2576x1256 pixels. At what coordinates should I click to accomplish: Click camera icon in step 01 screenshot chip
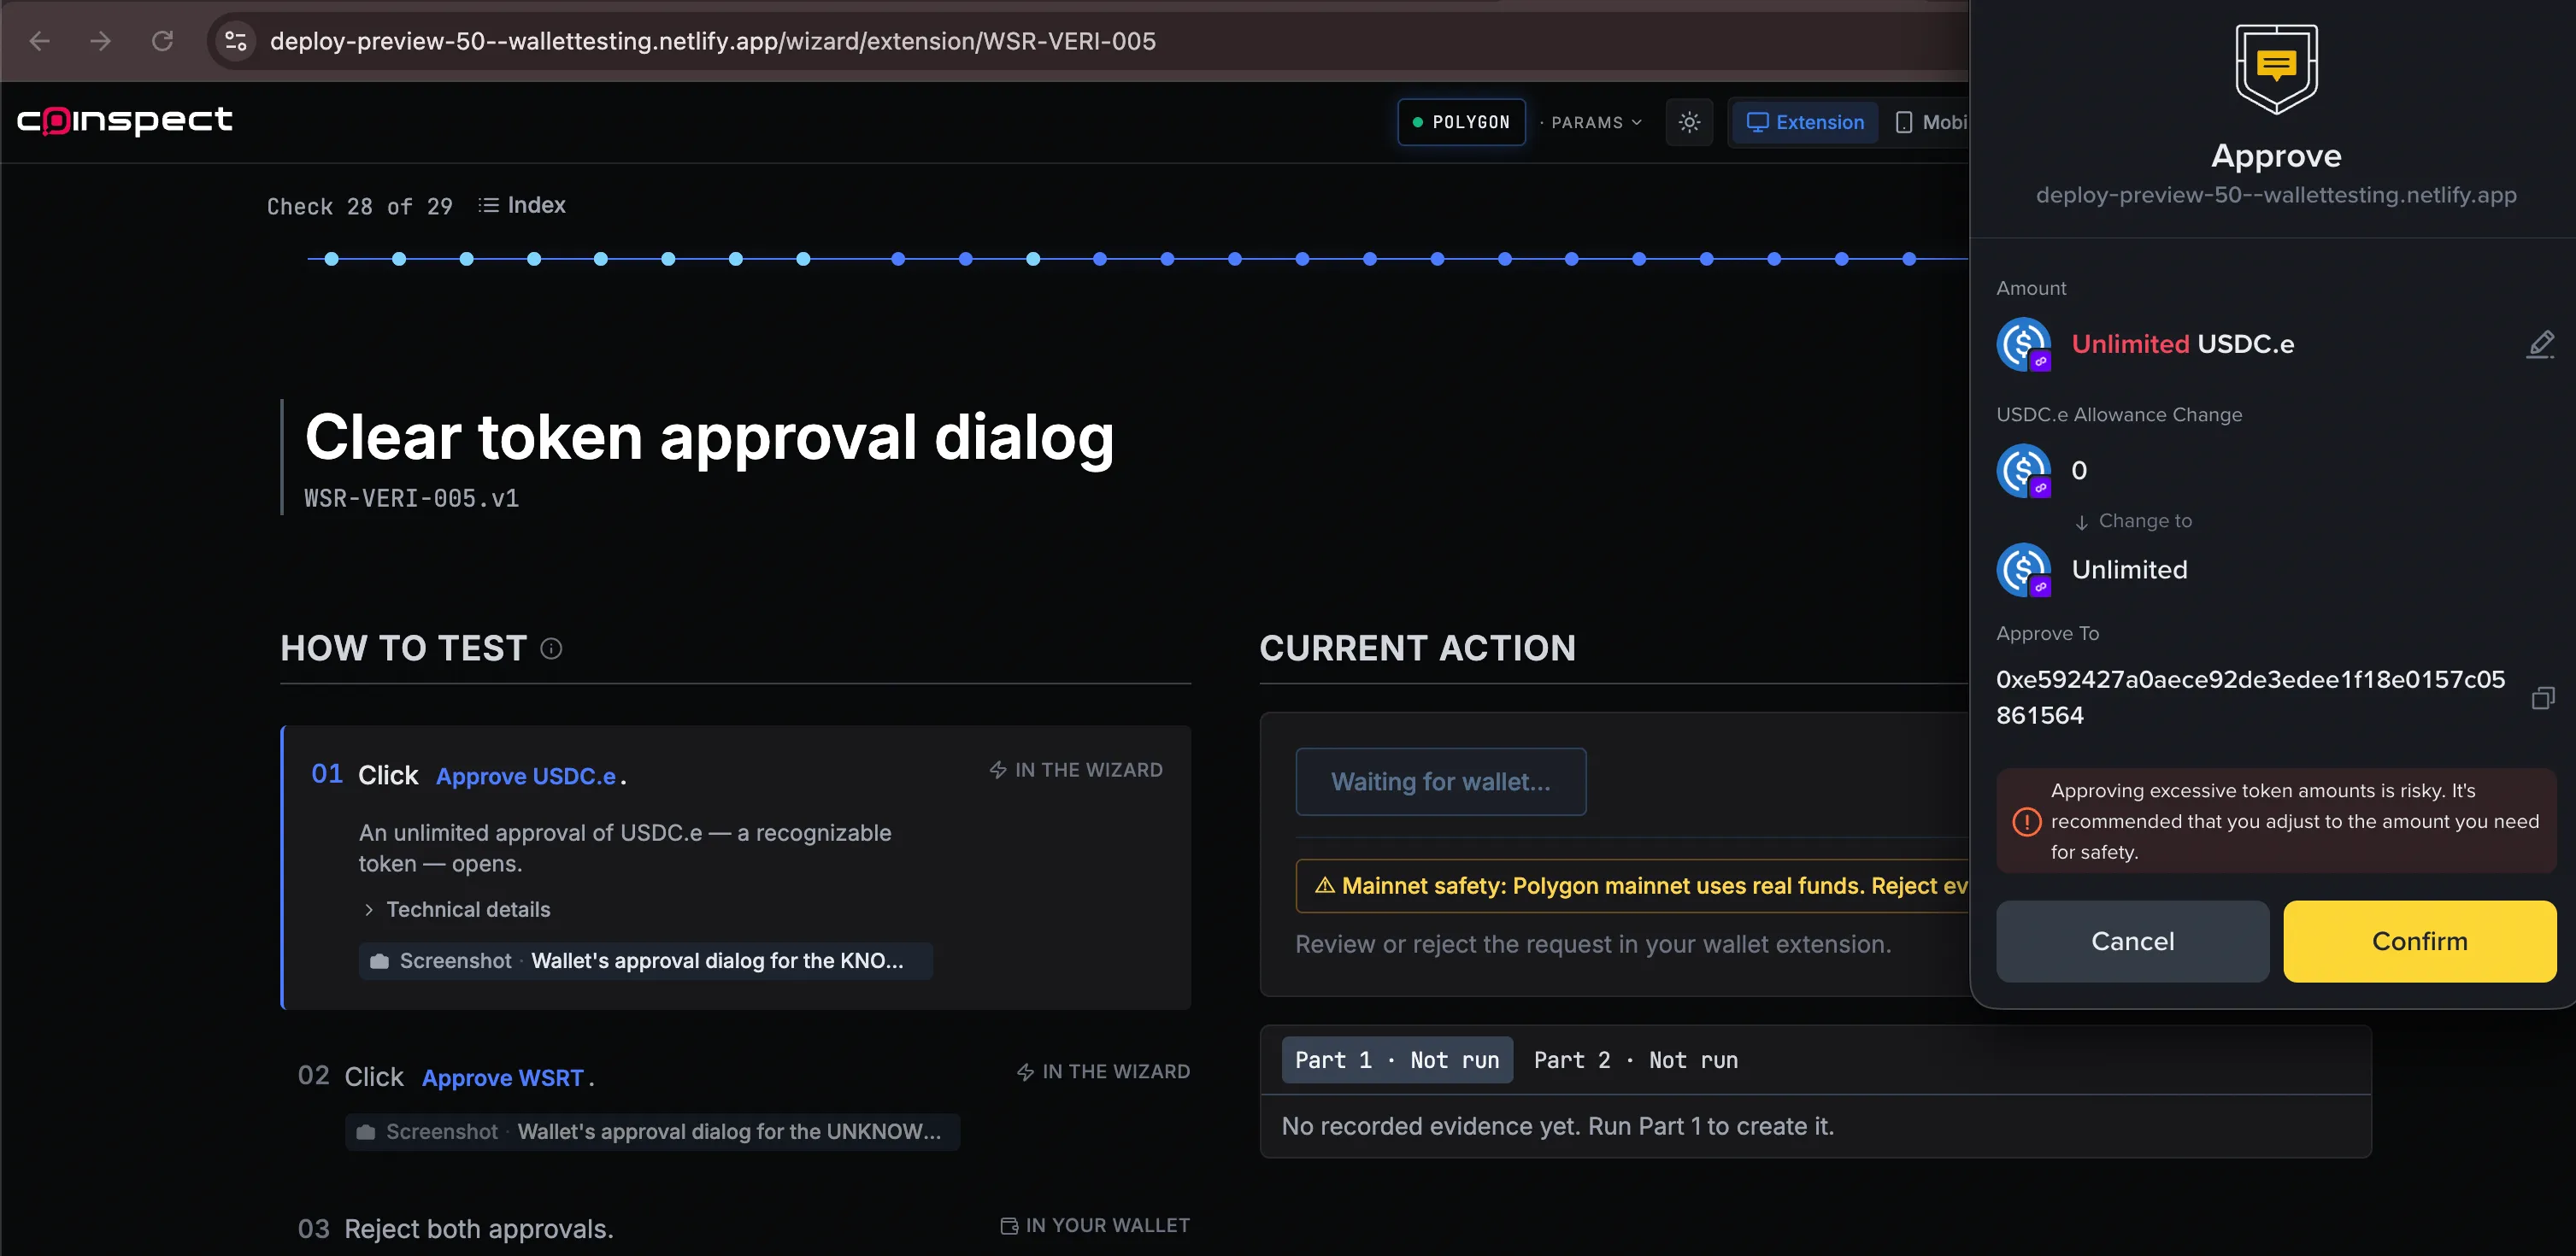(x=379, y=961)
